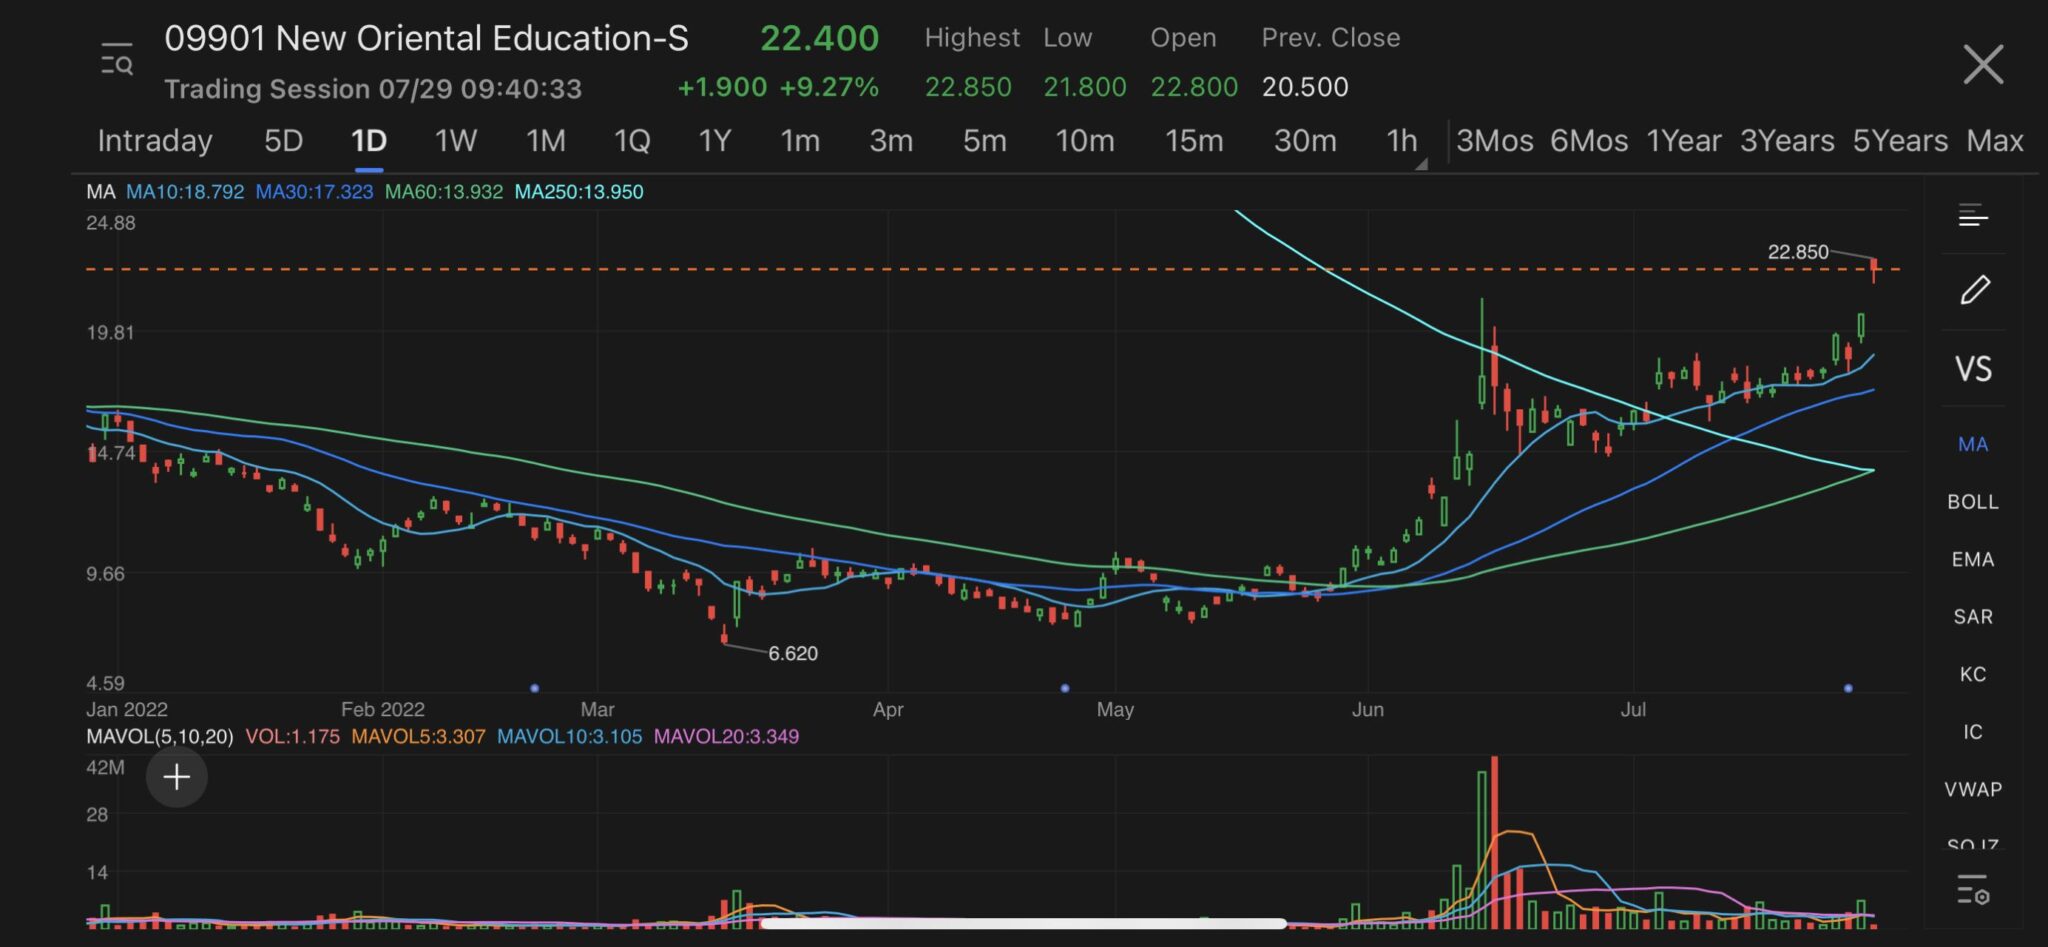Click the MAVOL20:3.349 value
Screen dimensions: 2048x947
(x=726, y=737)
